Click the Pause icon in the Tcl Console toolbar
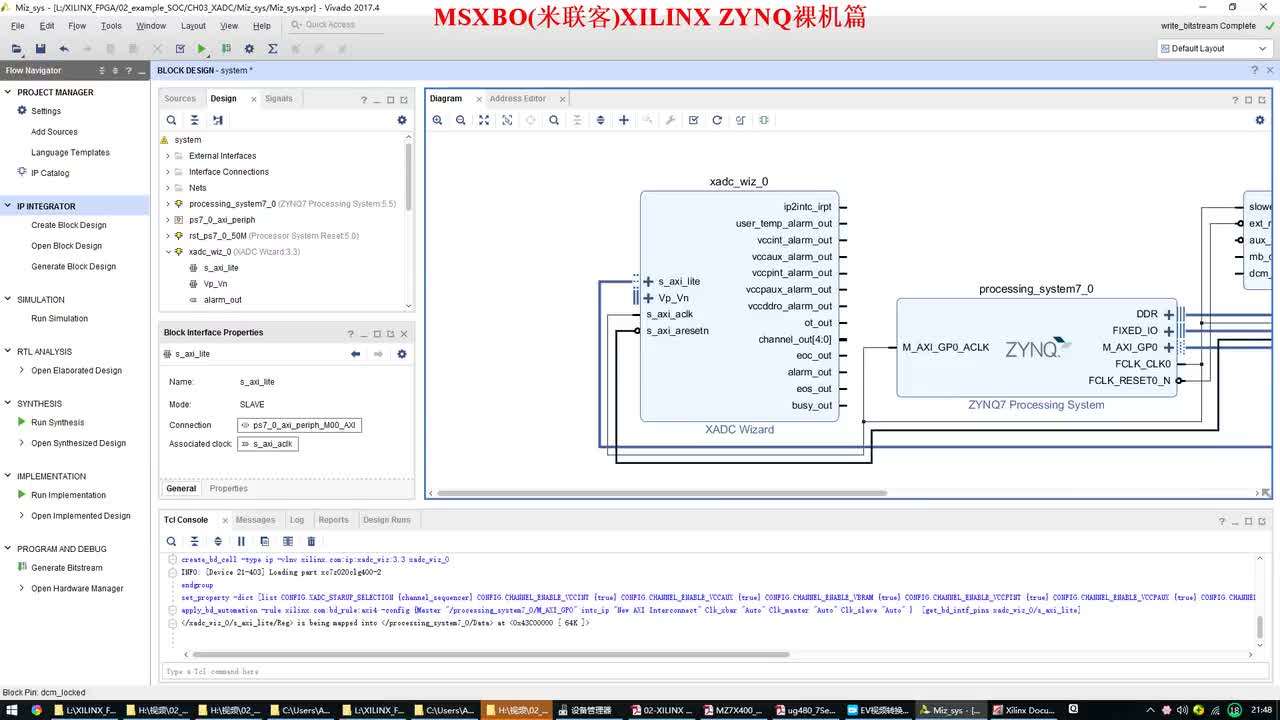This screenshot has height=720, width=1280. point(241,541)
